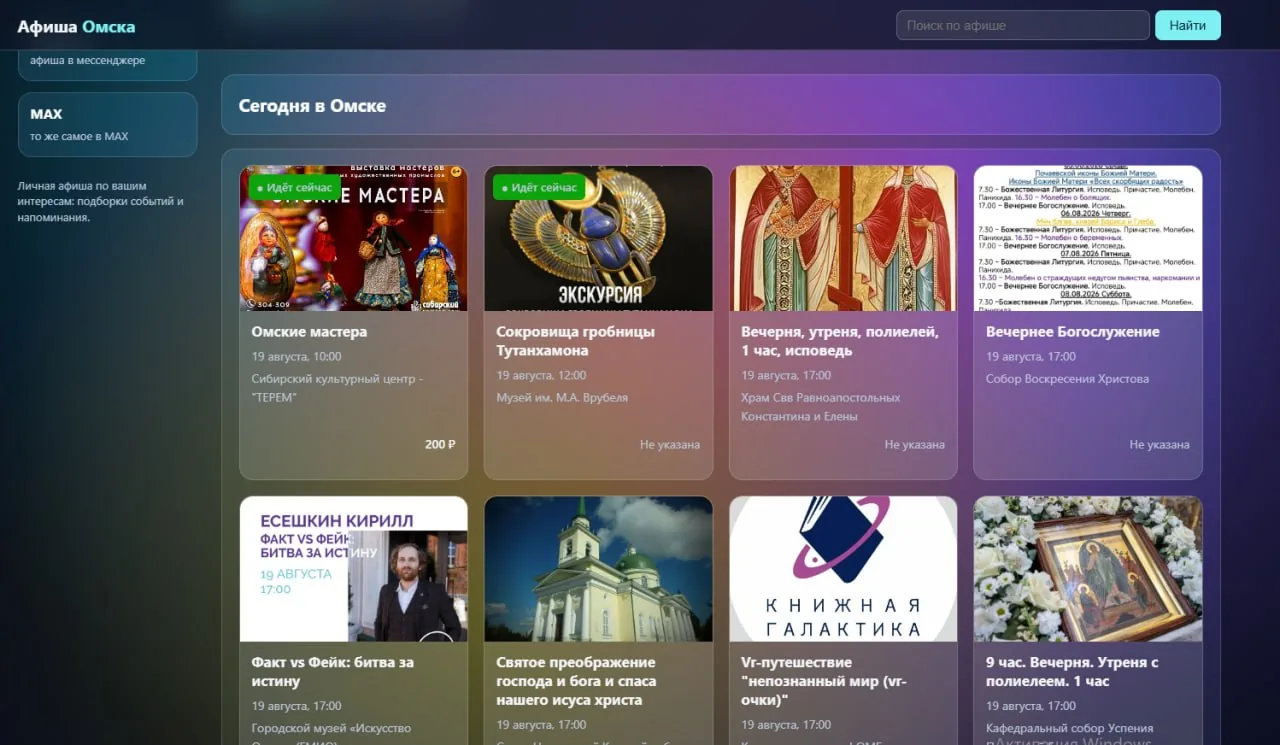The width and height of the screenshot is (1280, 745).
Task: Click venue text "Городской музей «Искусство"
Action: [331, 728]
